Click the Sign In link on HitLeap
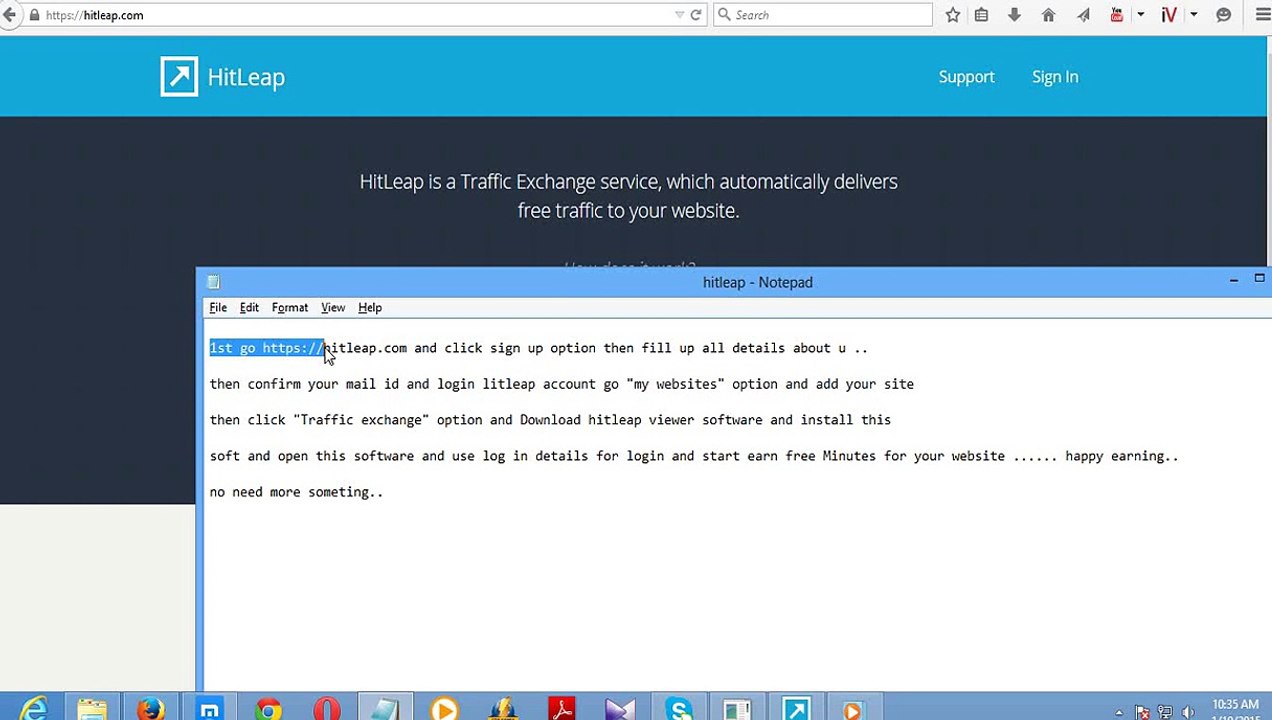 click(1055, 77)
